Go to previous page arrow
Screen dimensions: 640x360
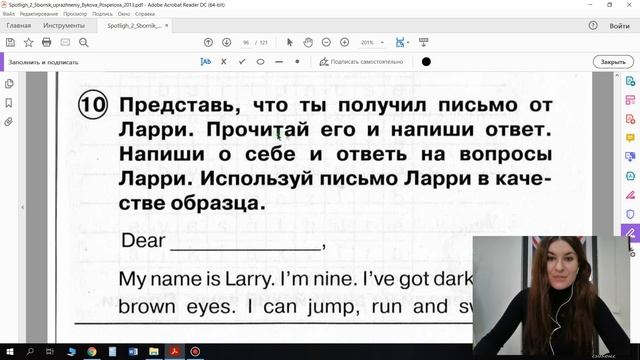click(x=208, y=42)
